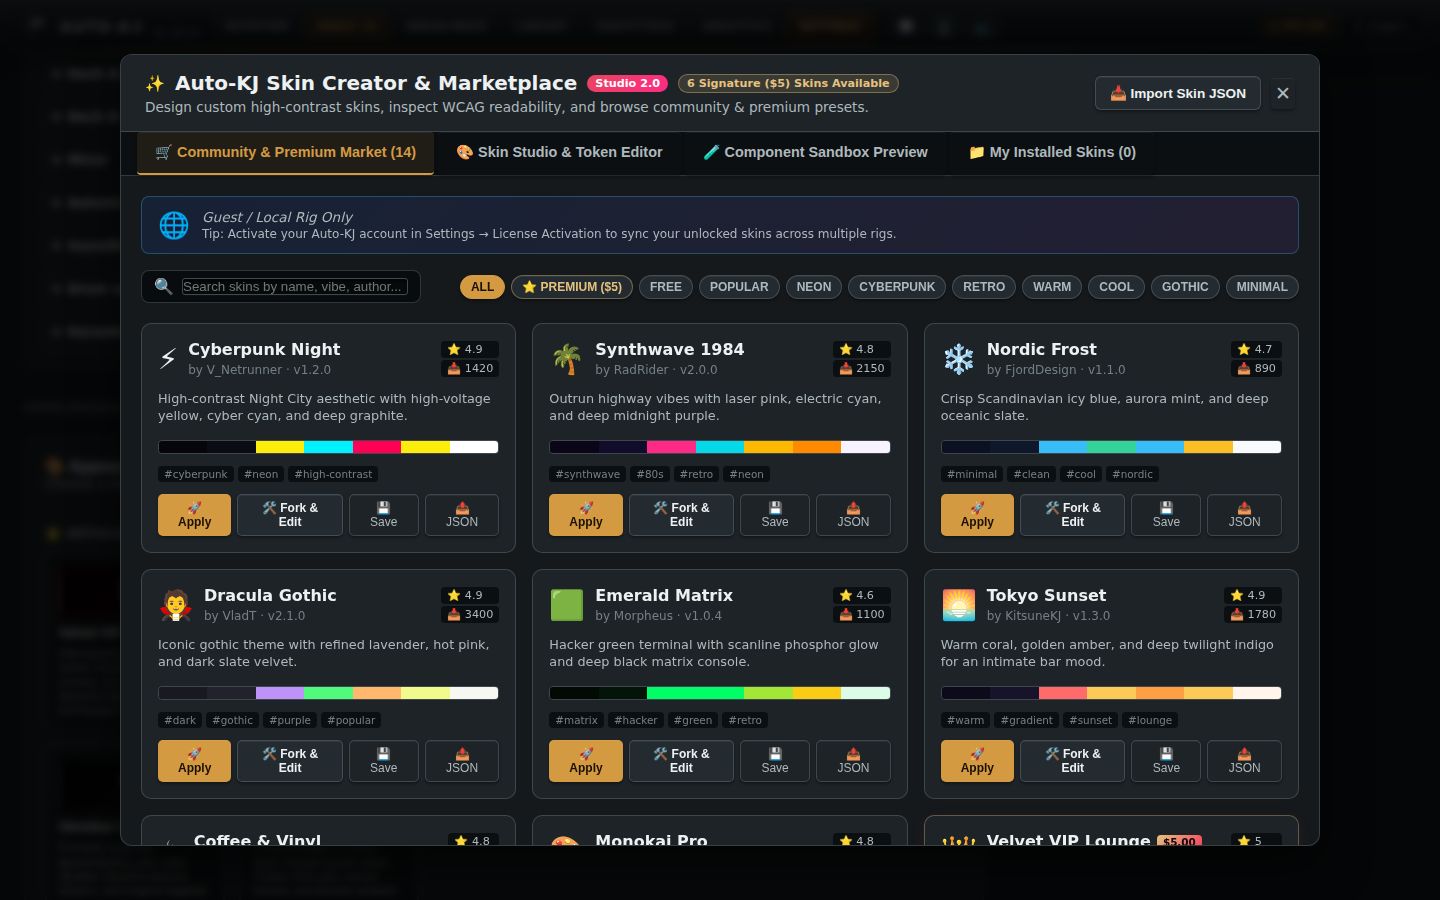Select the ALL filter chip
The width and height of the screenshot is (1440, 900).
click(482, 287)
